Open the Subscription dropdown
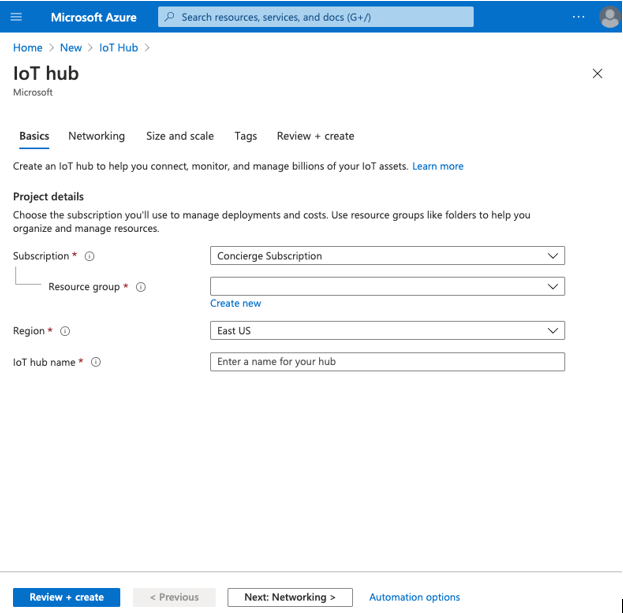This screenshot has height=613, width=623. pyautogui.click(x=387, y=256)
